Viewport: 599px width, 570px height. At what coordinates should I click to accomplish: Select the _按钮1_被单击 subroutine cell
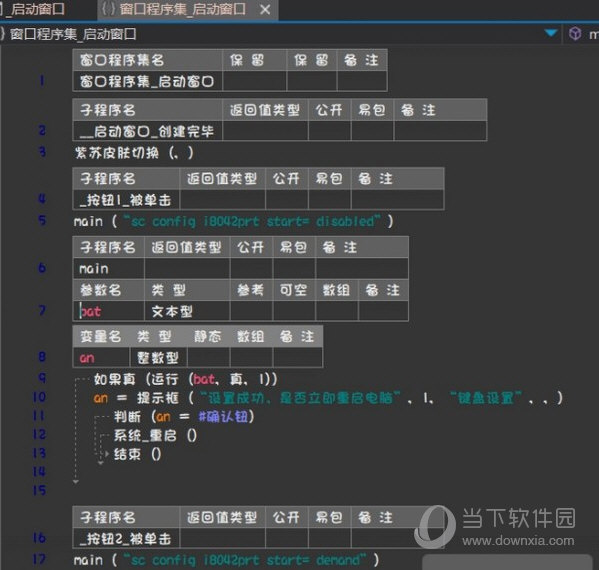pyautogui.click(x=126, y=199)
